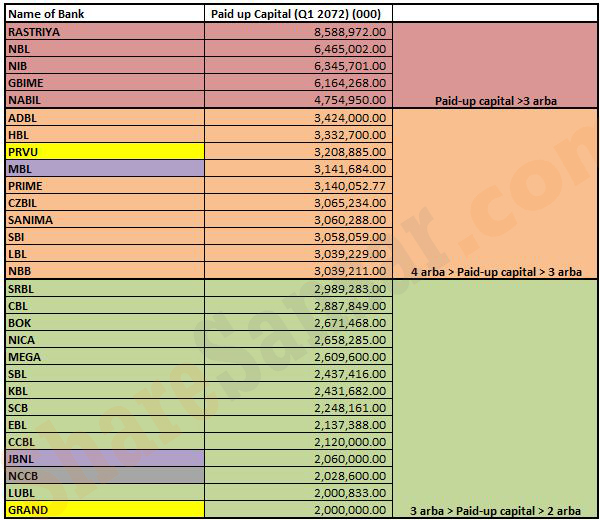Click the value 2,437,416.00

point(350,373)
